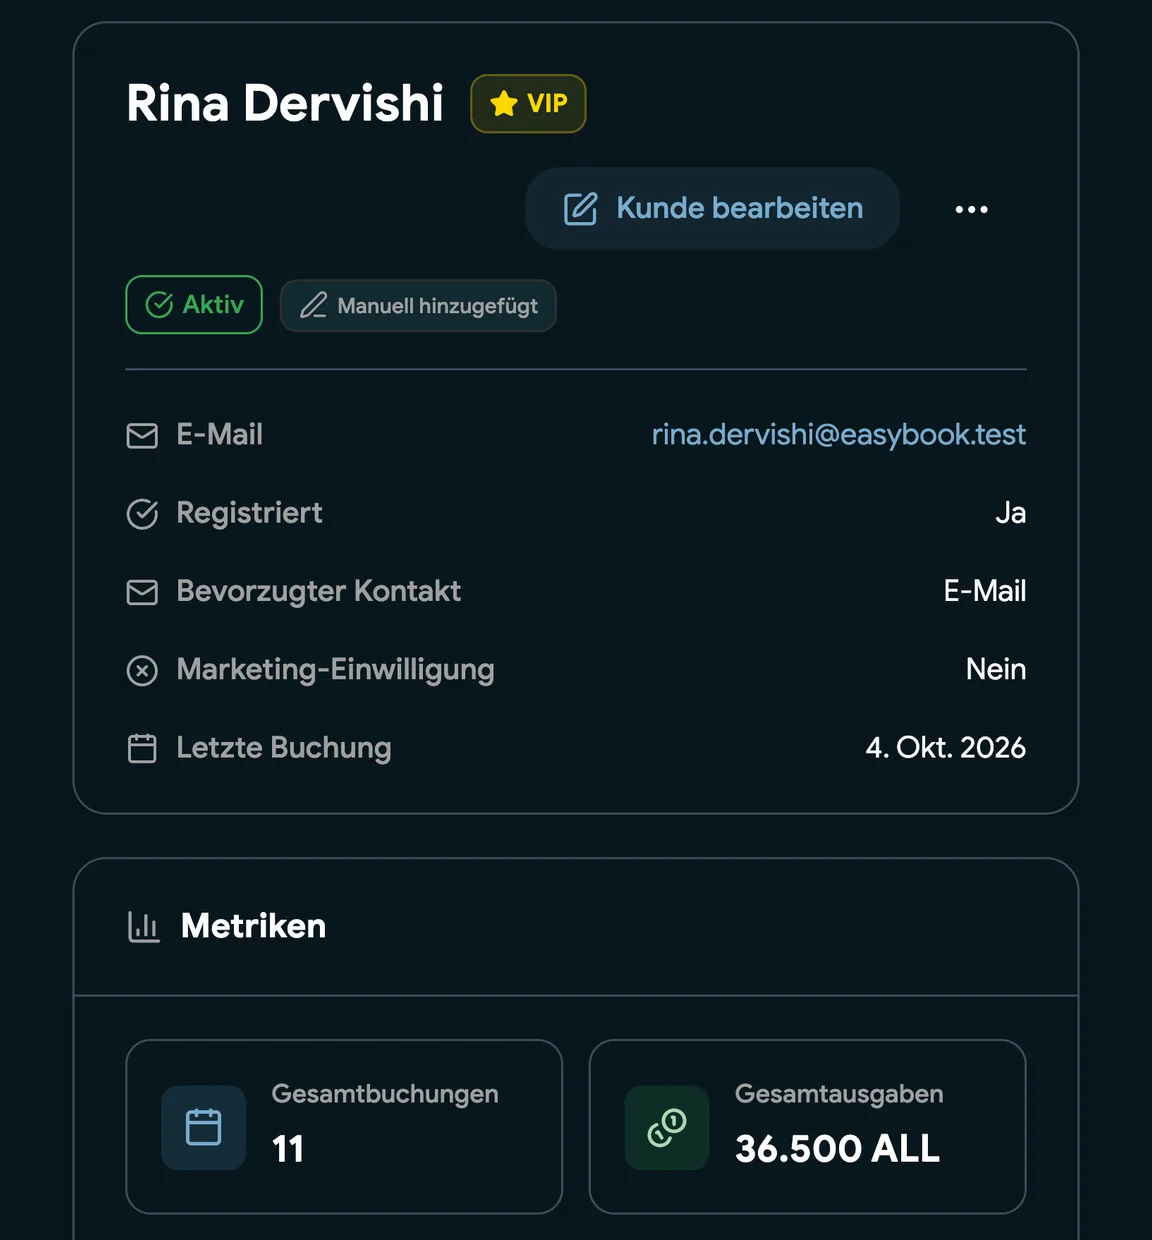This screenshot has width=1152, height=1240.
Task: Click the pencil icon in Manuell hinzugefügt
Action: [313, 306]
